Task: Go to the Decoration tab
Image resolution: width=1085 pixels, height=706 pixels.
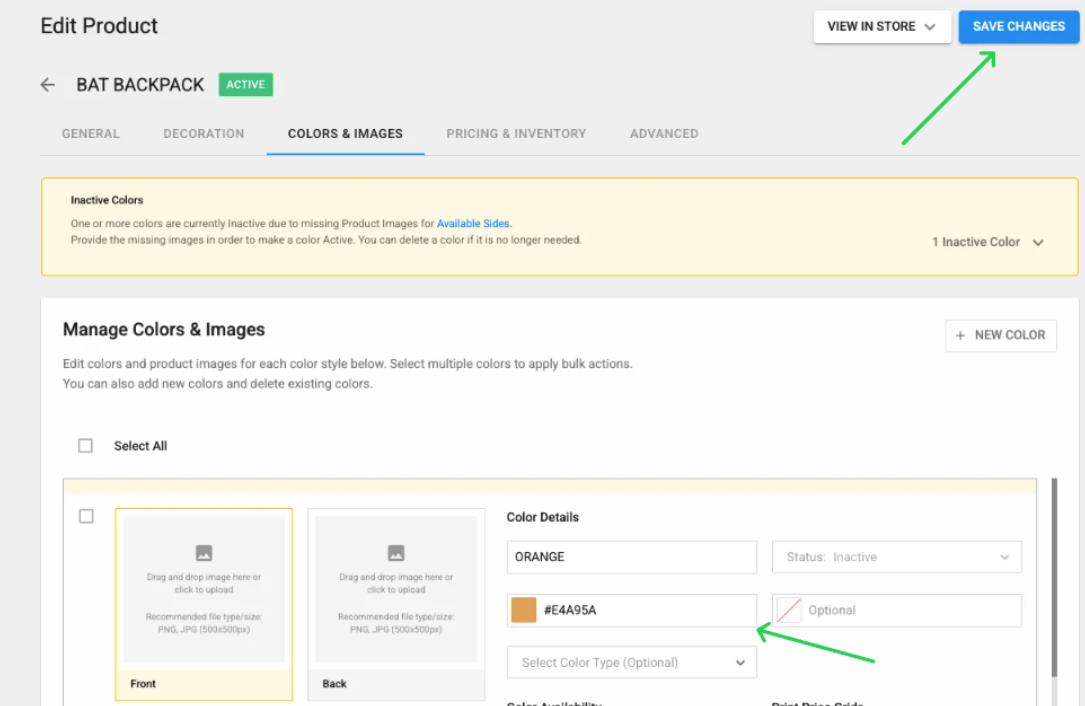Action: click(x=203, y=133)
